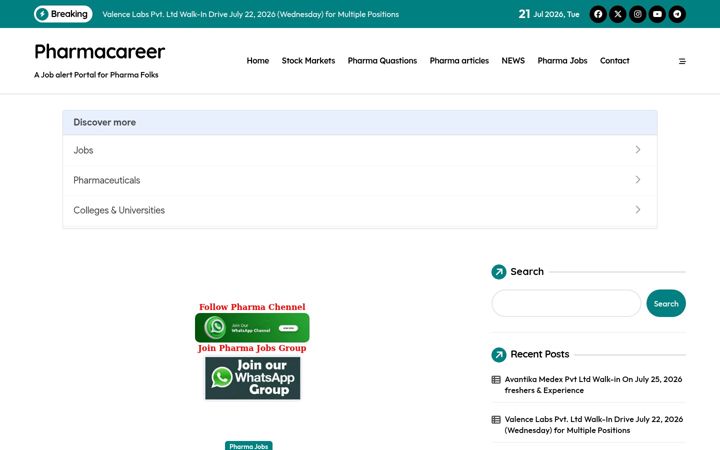The height and width of the screenshot is (450, 720).
Task: Focus the sidebar search input field
Action: click(x=566, y=303)
